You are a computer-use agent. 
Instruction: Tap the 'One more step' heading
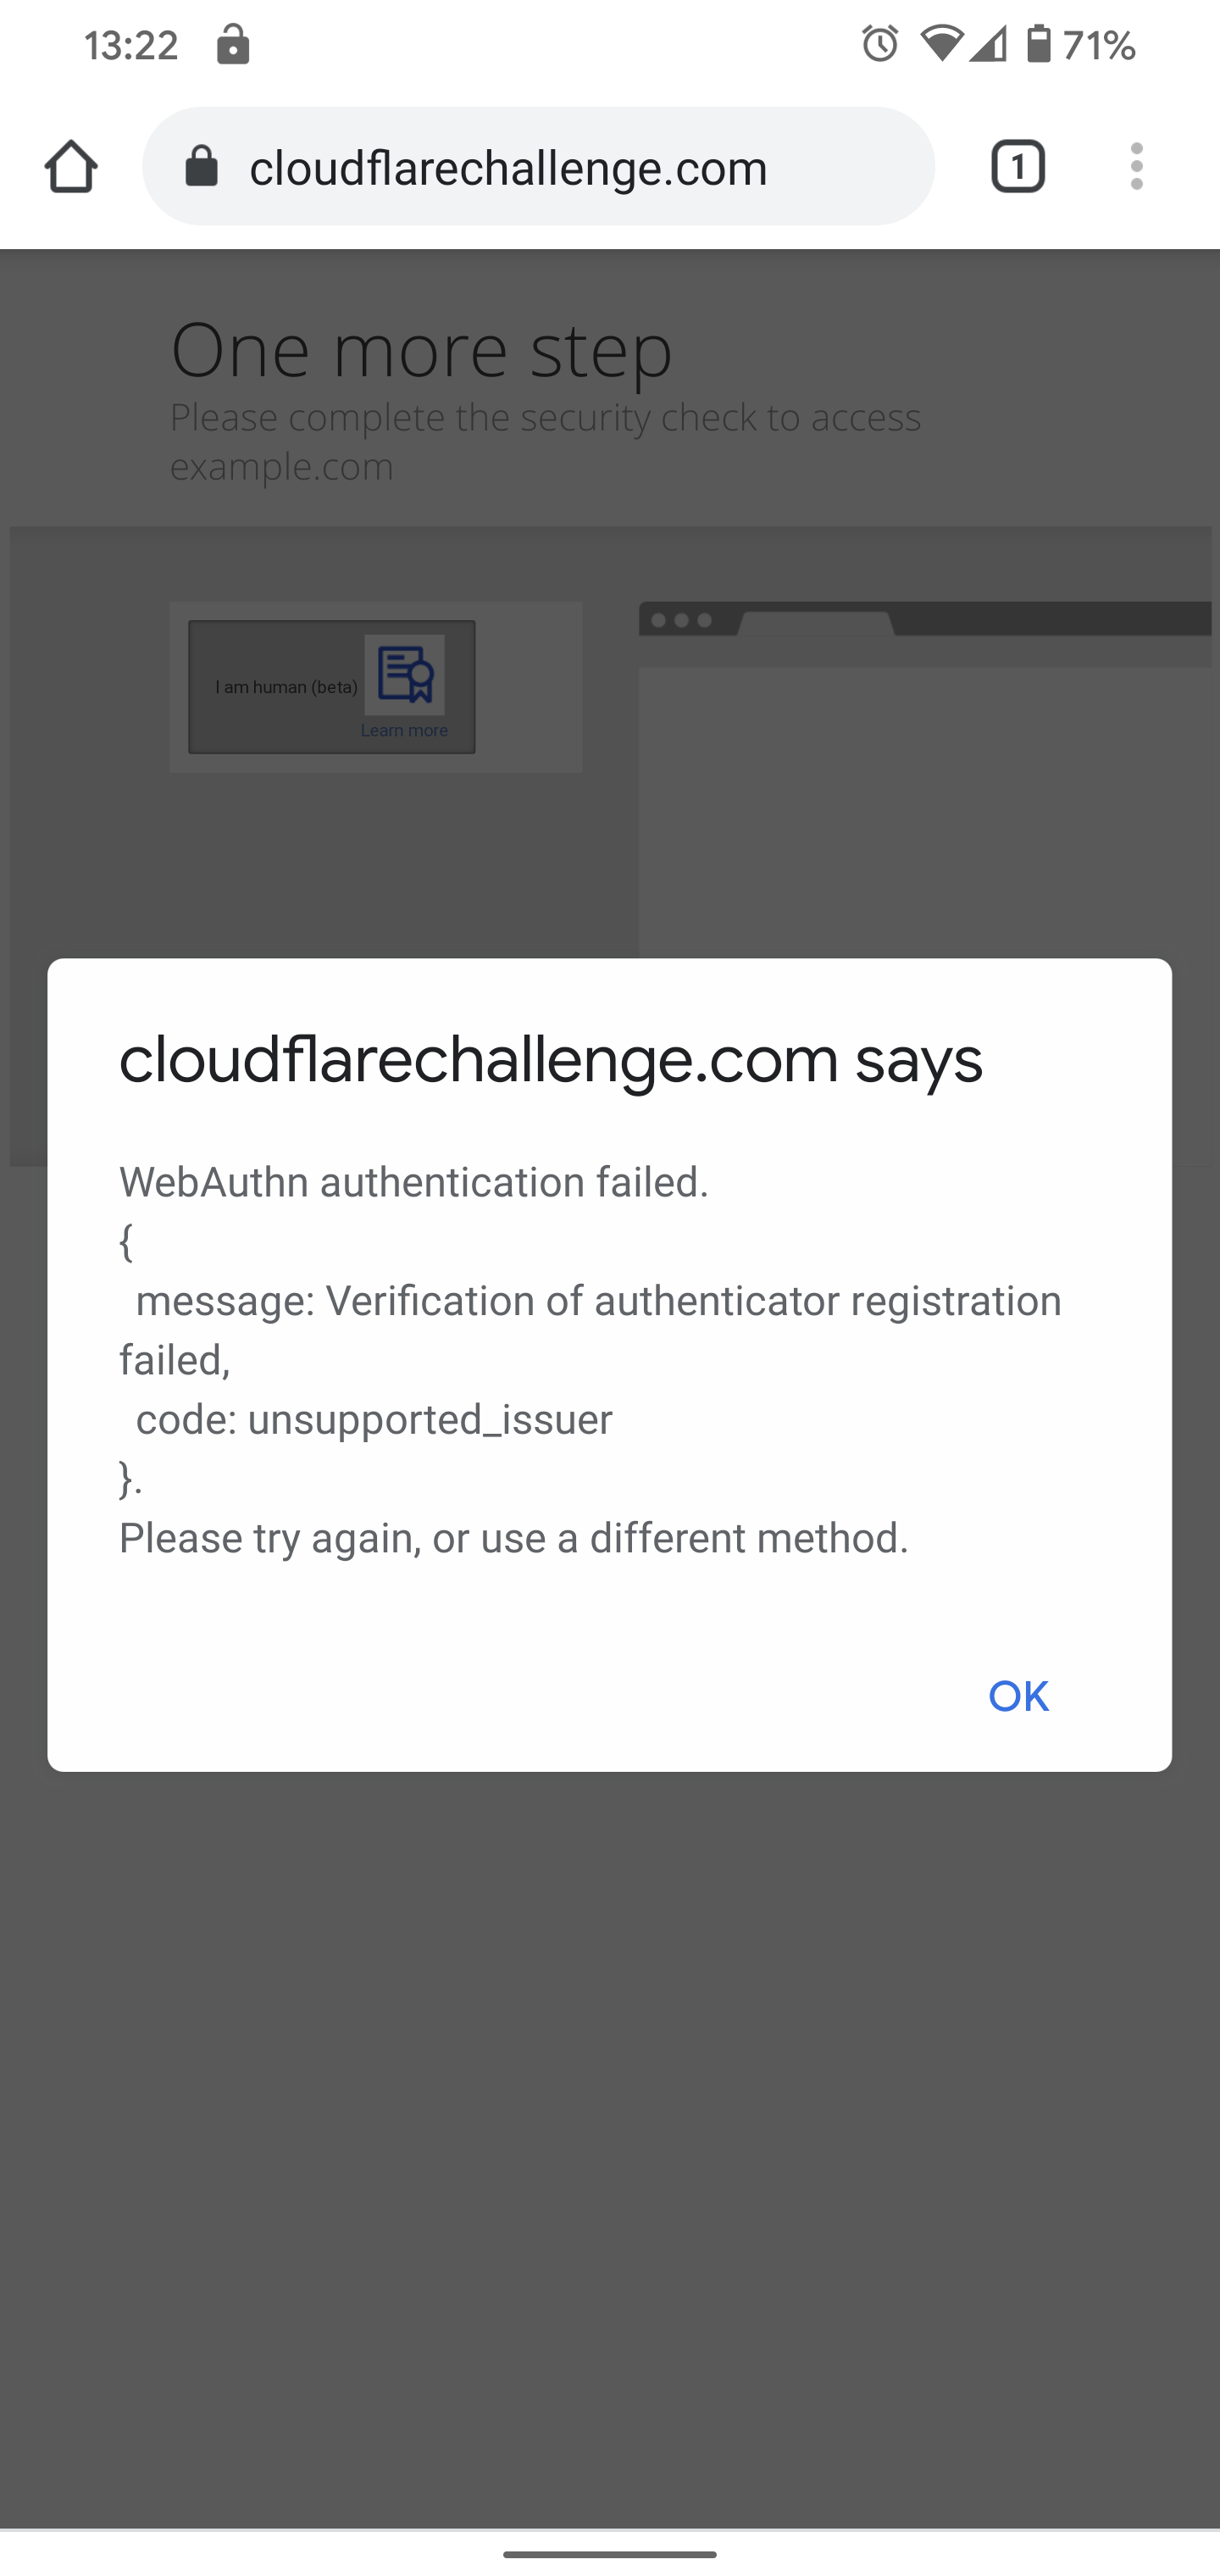point(421,349)
